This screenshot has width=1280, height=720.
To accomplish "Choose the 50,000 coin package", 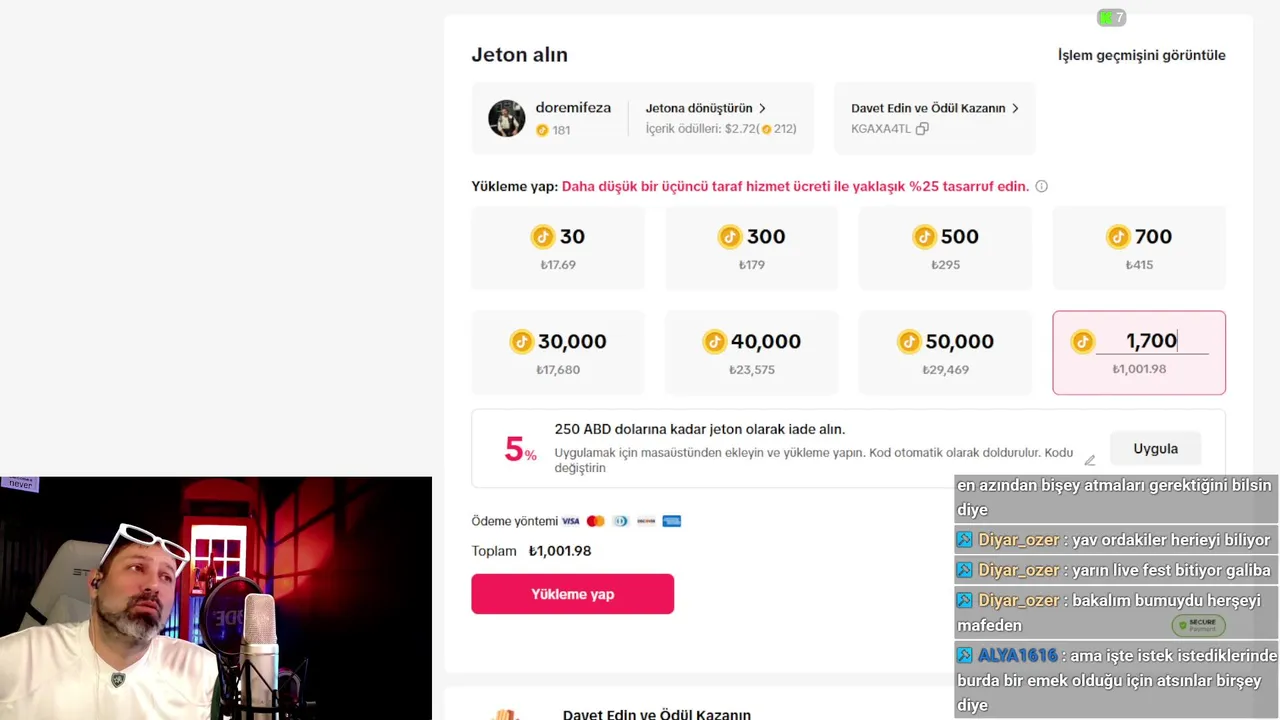I will coord(945,353).
